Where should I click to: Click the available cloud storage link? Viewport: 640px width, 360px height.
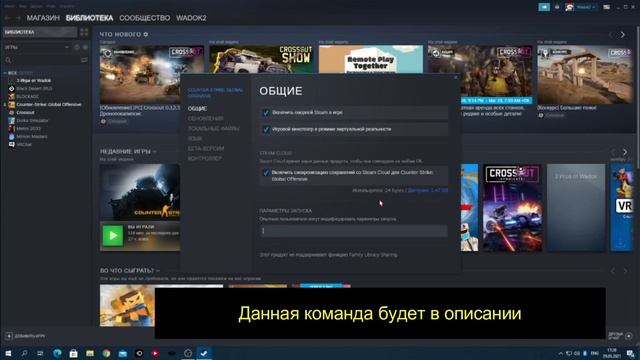428,190
